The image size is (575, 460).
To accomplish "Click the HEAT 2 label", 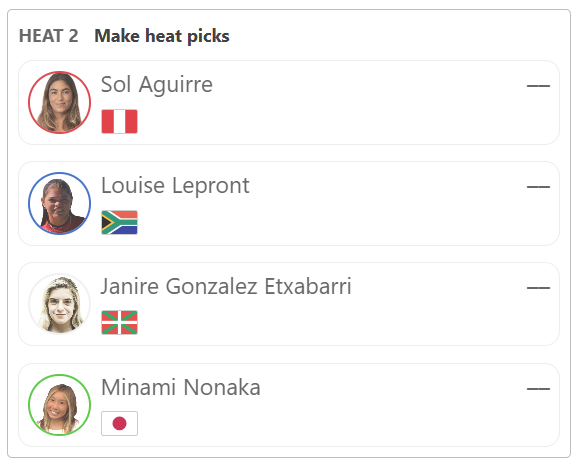I will coord(49,36).
